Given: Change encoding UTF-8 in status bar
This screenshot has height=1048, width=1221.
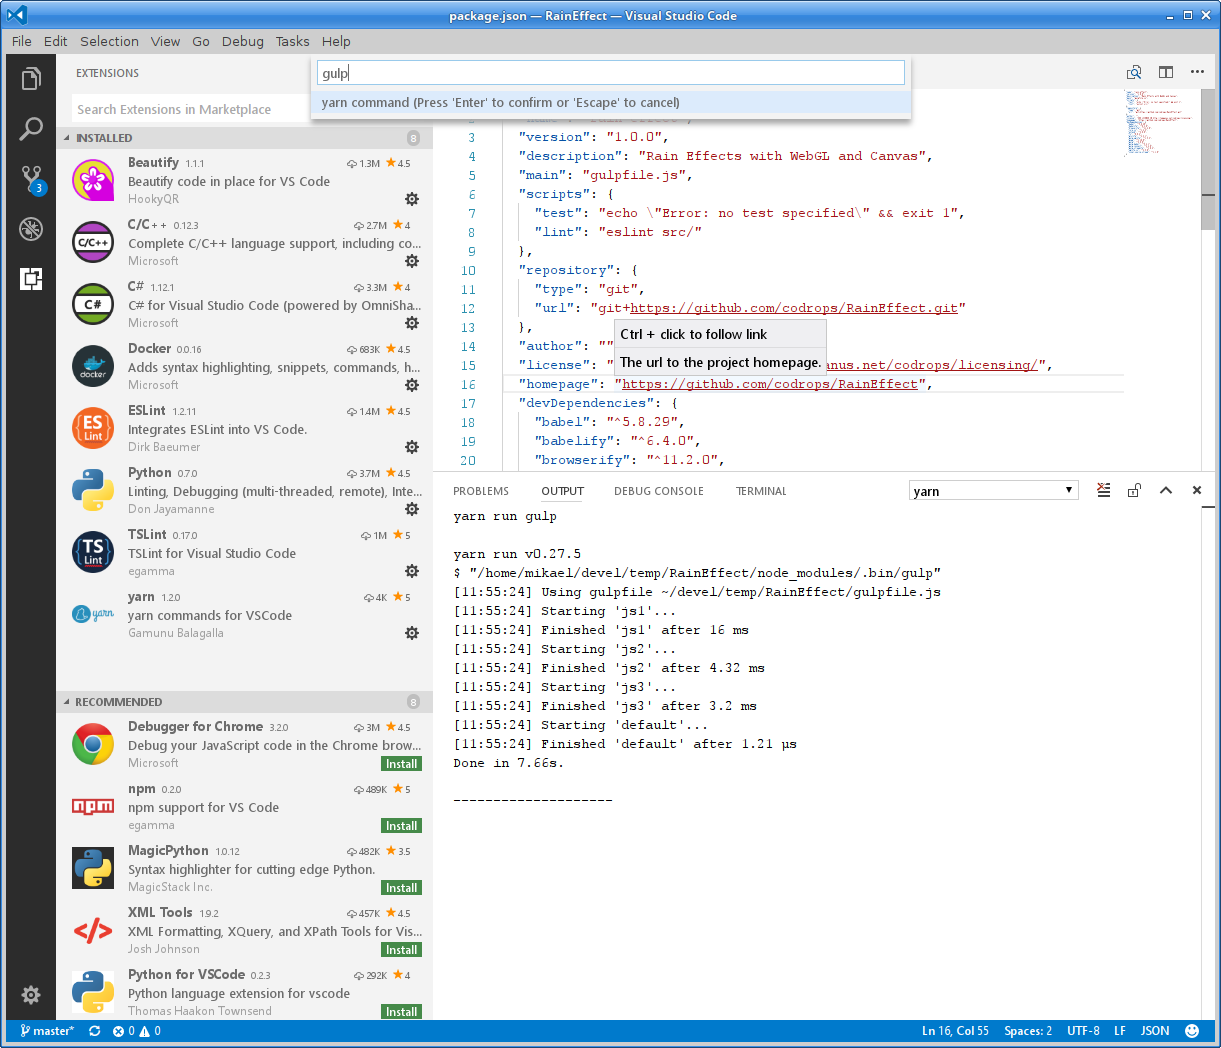Looking at the screenshot, I should pos(1083,1031).
